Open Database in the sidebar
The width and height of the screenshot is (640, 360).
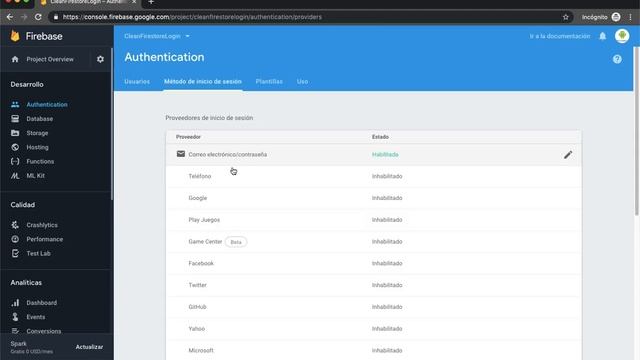pyautogui.click(x=40, y=119)
